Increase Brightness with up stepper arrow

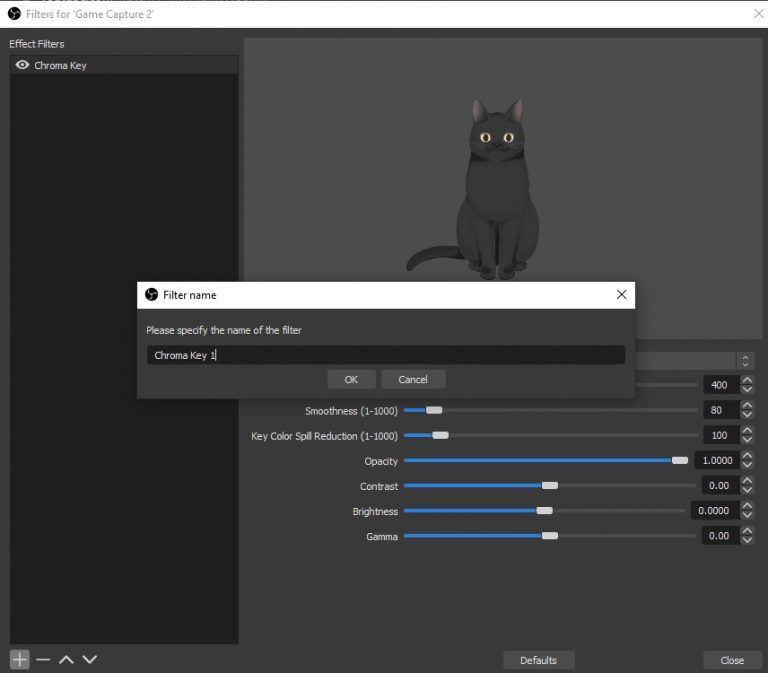pos(747,505)
